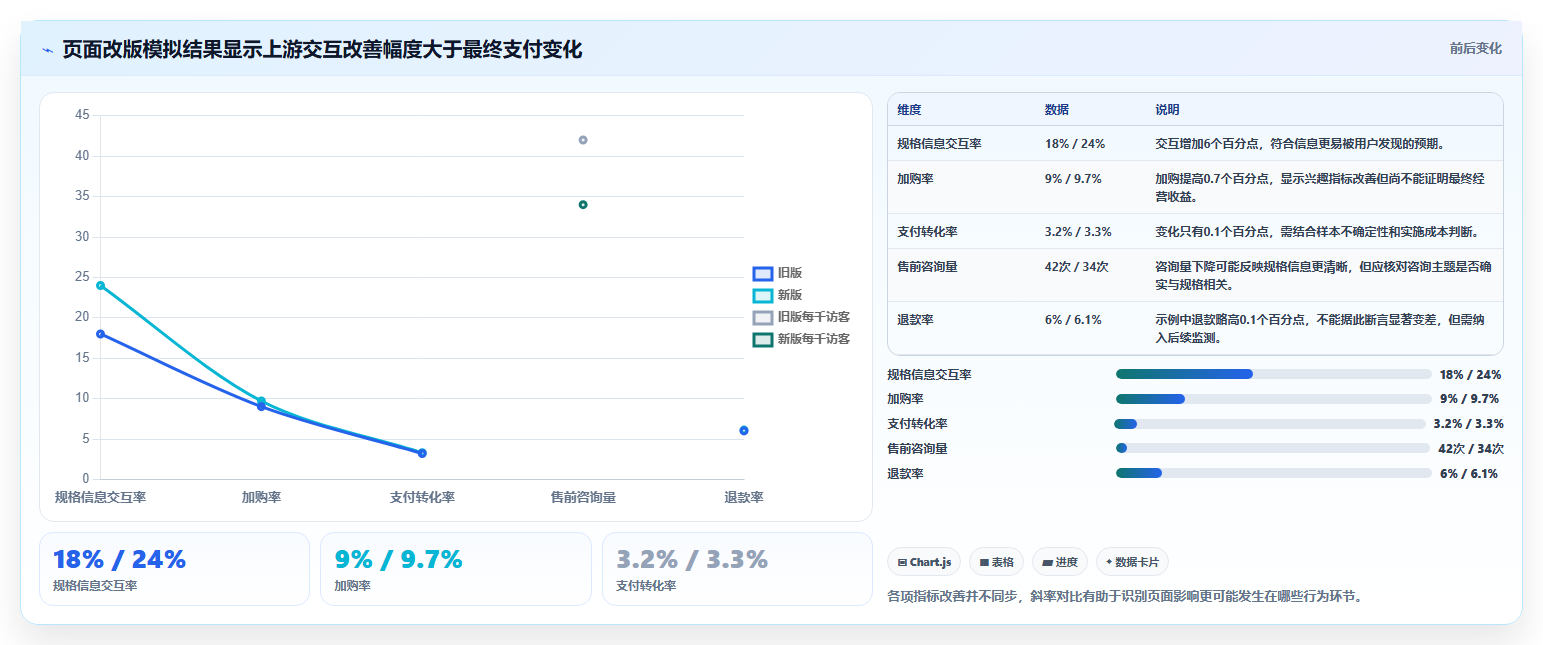Screen dimensions: 1543x645
Task: Open the 18% / 24% stat card
Action: click(174, 569)
